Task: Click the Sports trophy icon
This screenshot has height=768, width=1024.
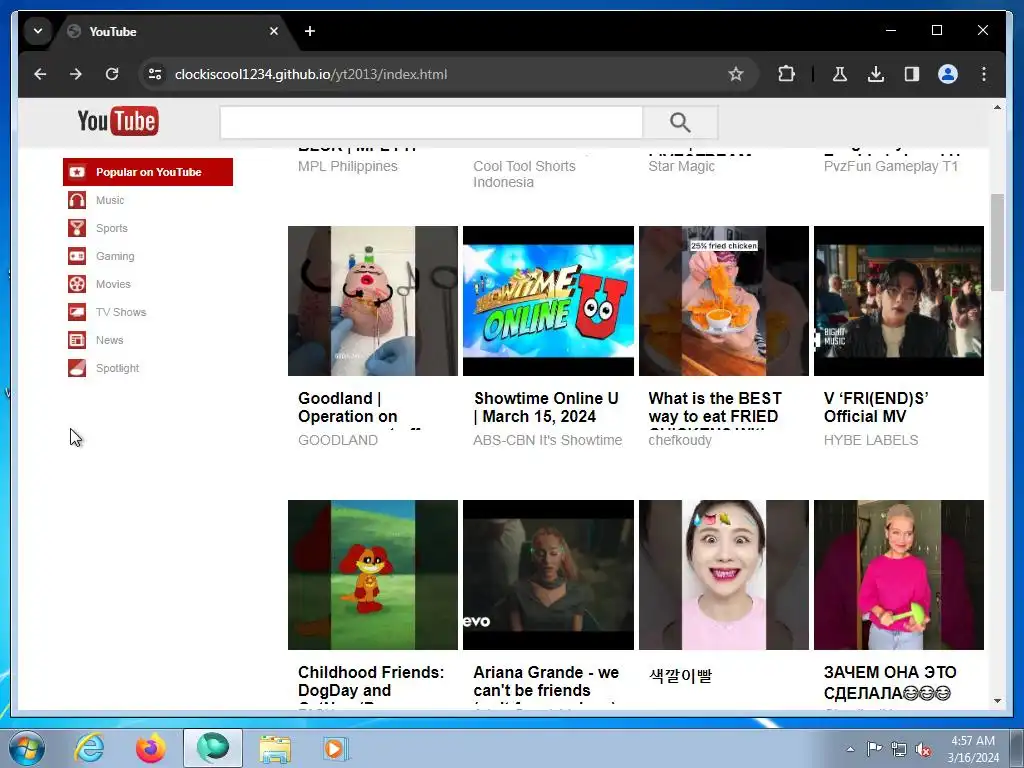Action: [x=77, y=228]
